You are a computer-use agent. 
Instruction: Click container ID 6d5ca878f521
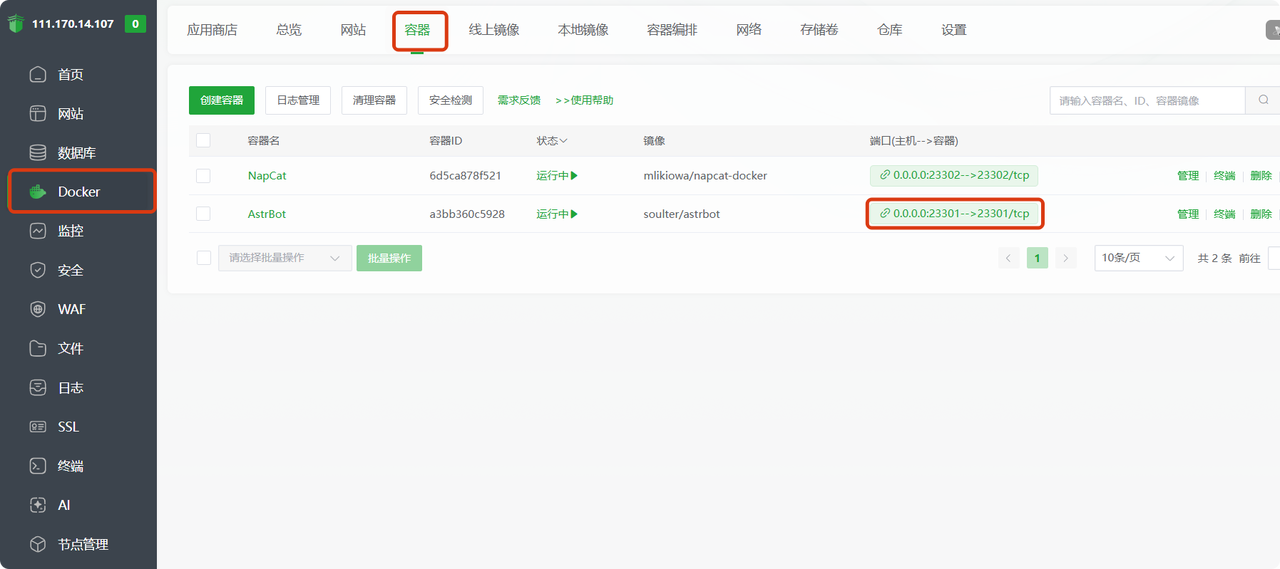point(465,175)
